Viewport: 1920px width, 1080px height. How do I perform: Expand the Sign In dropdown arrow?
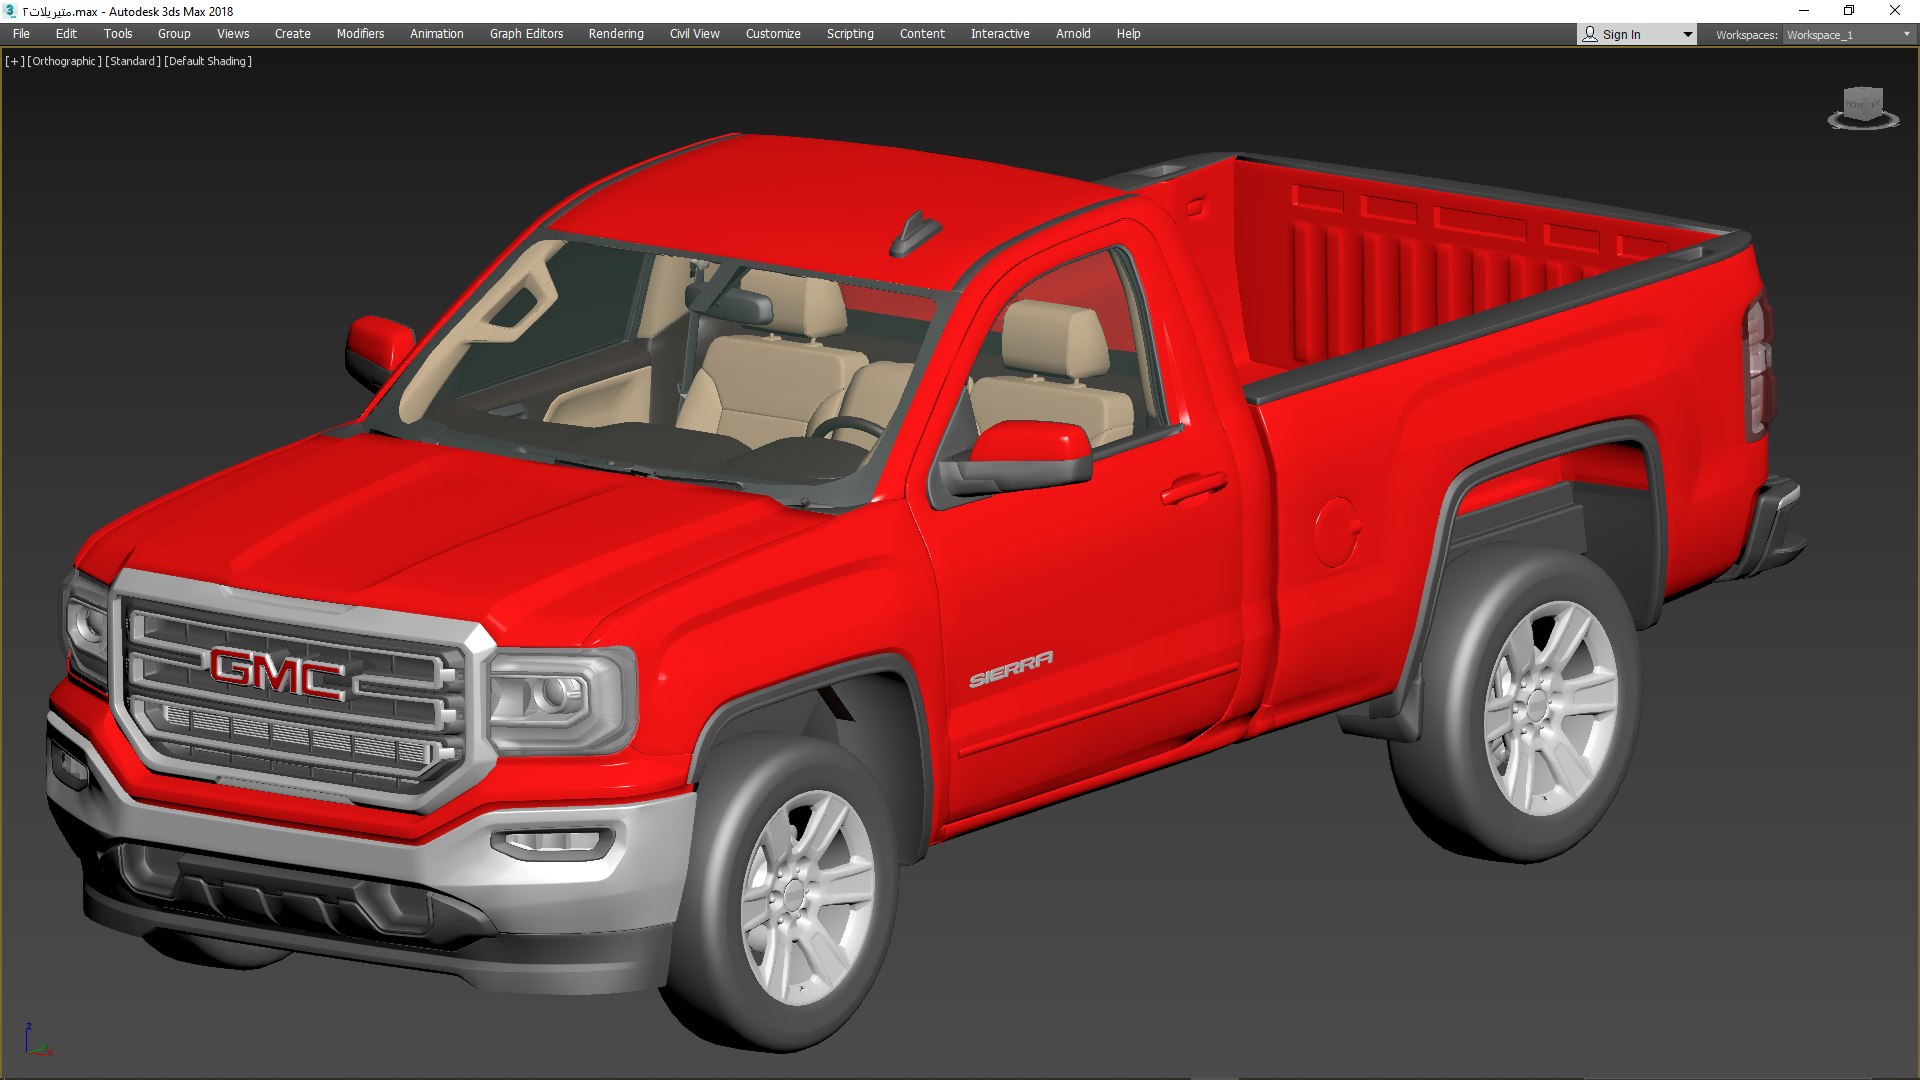[x=1688, y=35]
